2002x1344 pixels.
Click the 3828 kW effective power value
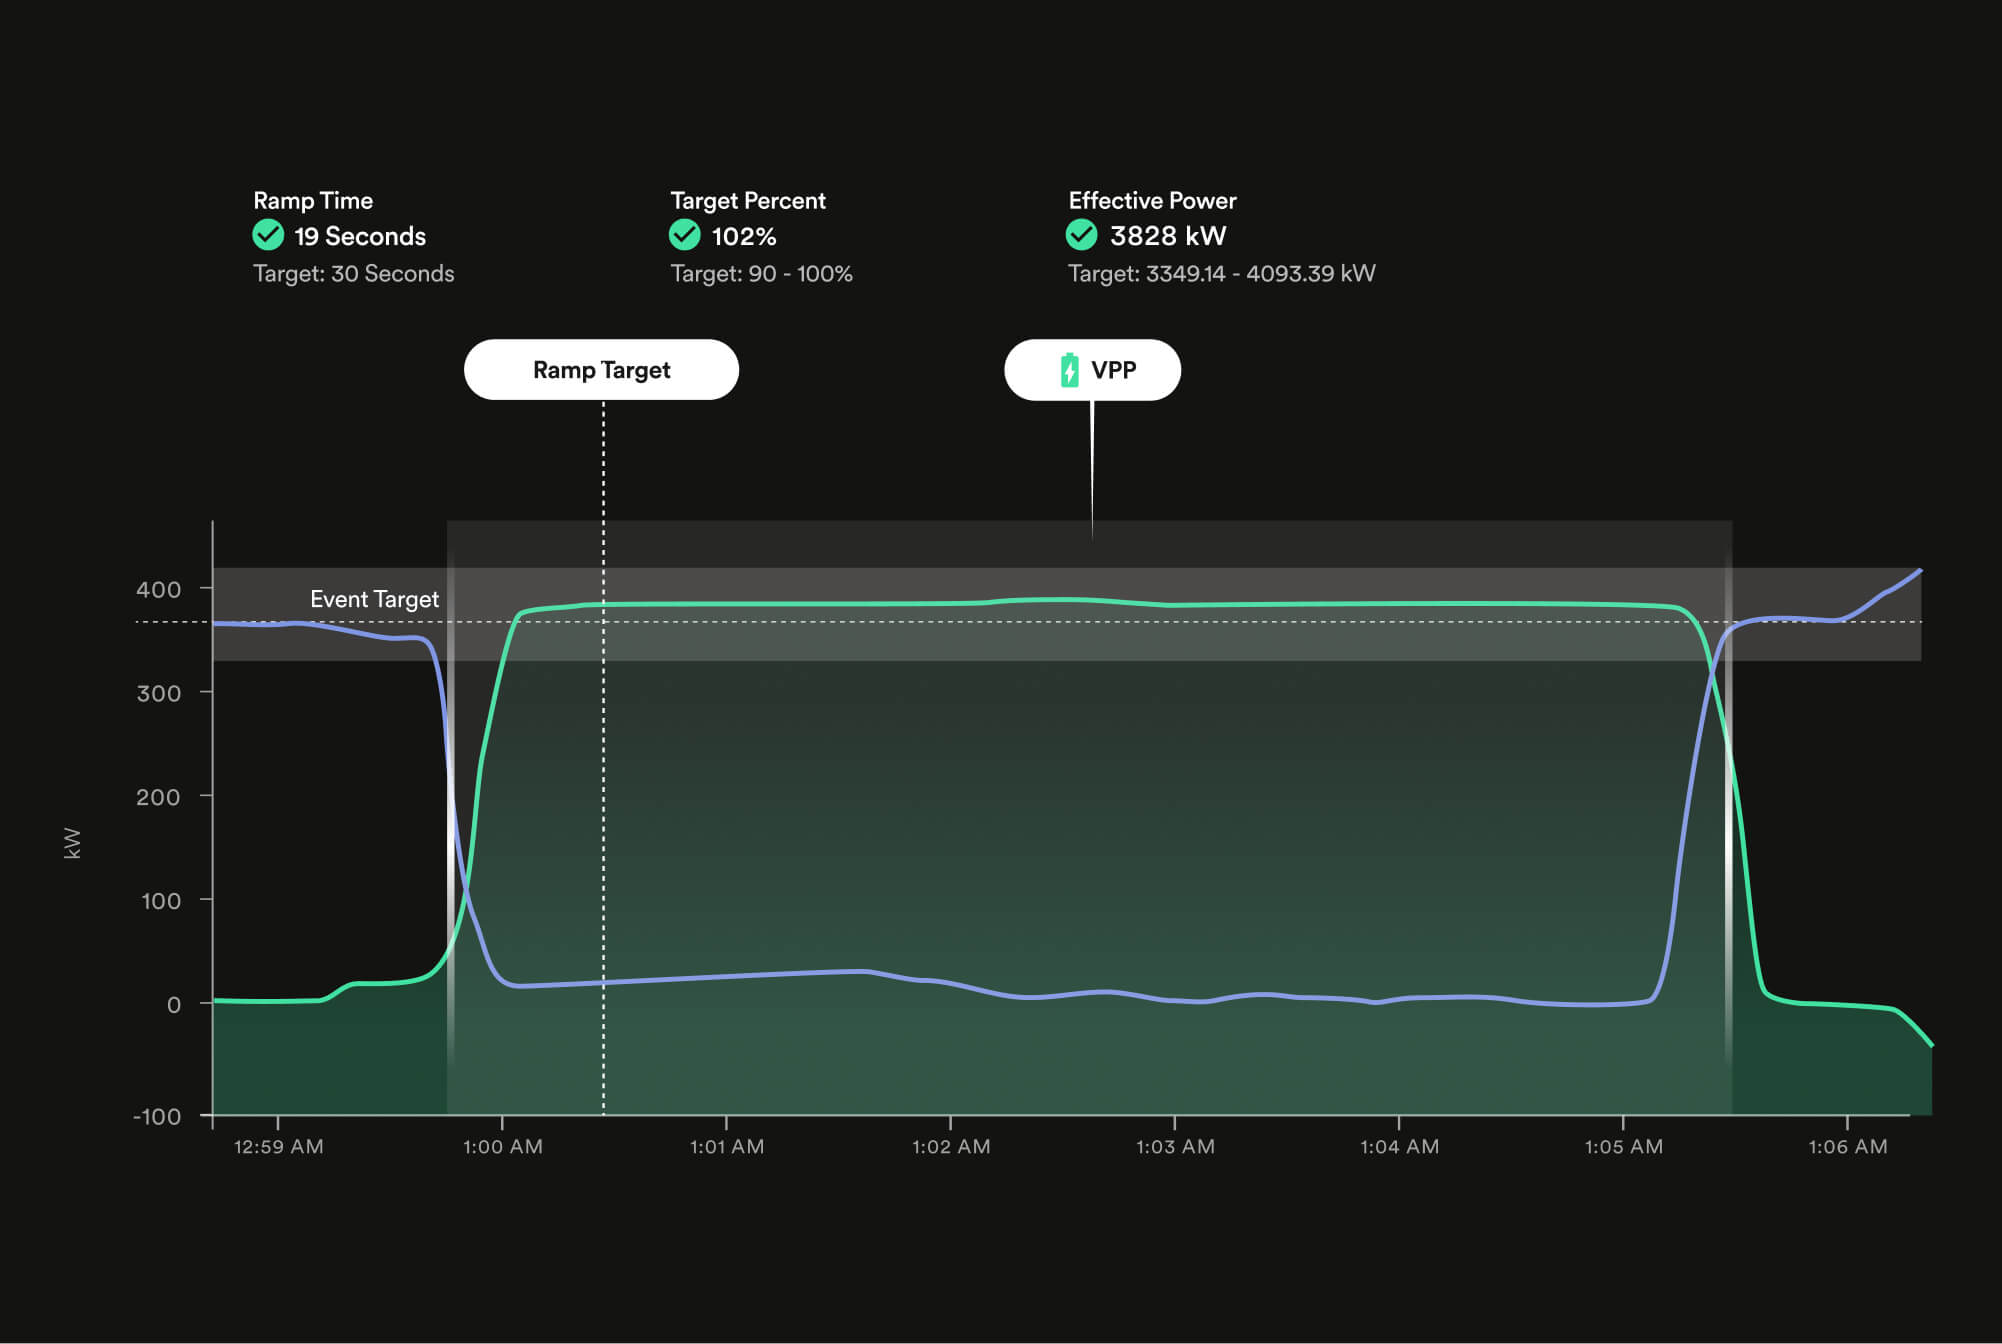(1168, 236)
